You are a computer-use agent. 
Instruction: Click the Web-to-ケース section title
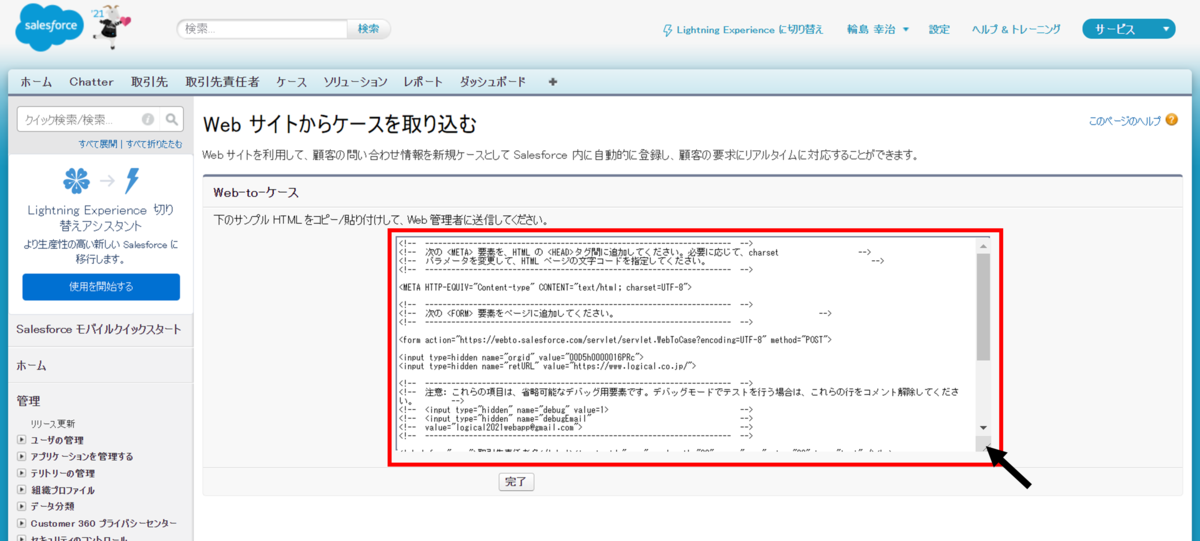click(x=257, y=192)
